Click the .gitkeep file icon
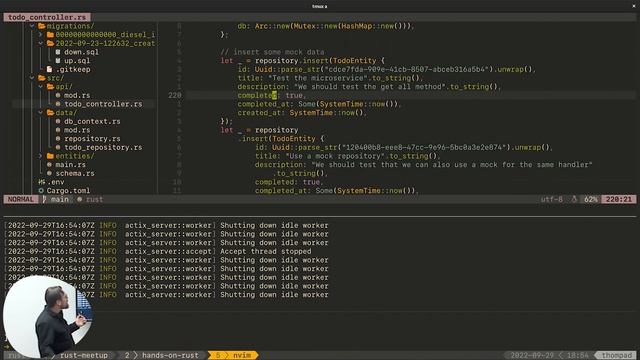Image resolution: width=640 pixels, height=360 pixels. [49, 69]
